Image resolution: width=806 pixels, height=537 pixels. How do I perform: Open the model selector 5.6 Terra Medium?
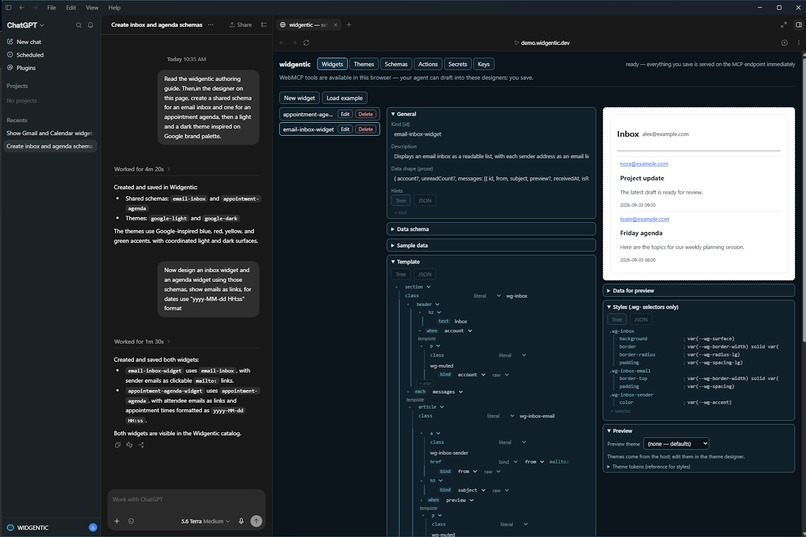click(x=205, y=521)
